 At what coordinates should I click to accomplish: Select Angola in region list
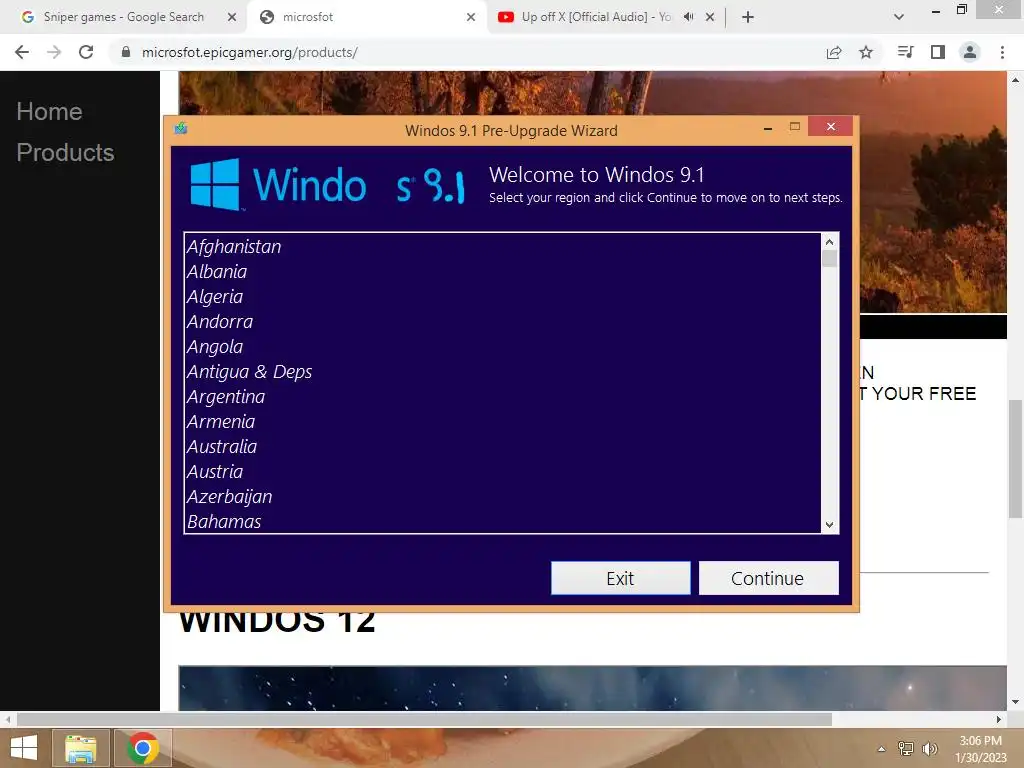pos(502,347)
